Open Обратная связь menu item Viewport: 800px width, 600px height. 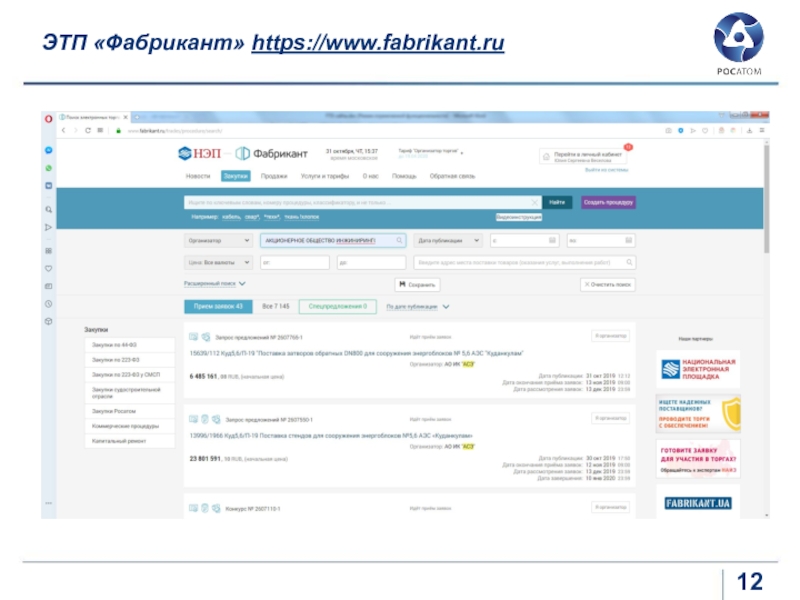[452, 176]
